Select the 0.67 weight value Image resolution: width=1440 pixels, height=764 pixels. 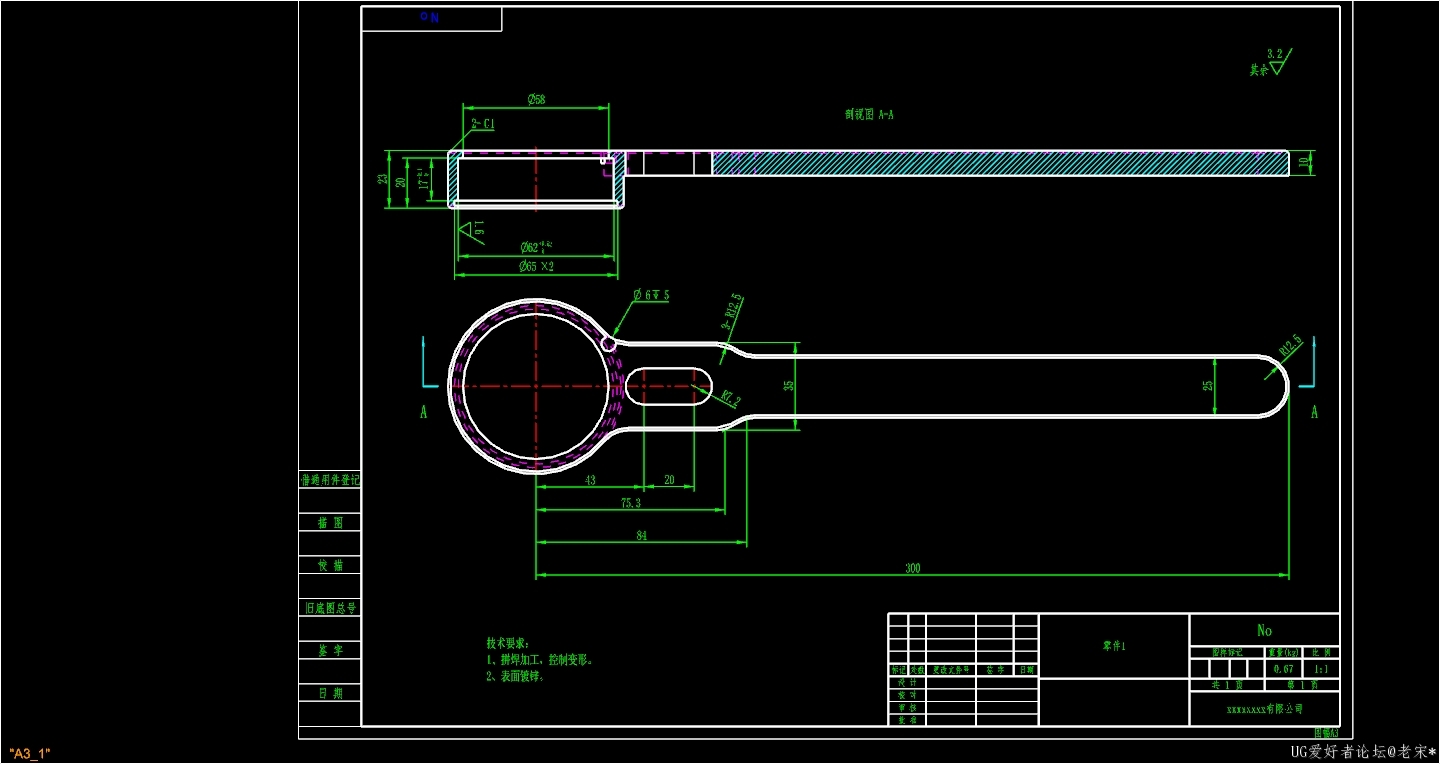(x=1283, y=668)
